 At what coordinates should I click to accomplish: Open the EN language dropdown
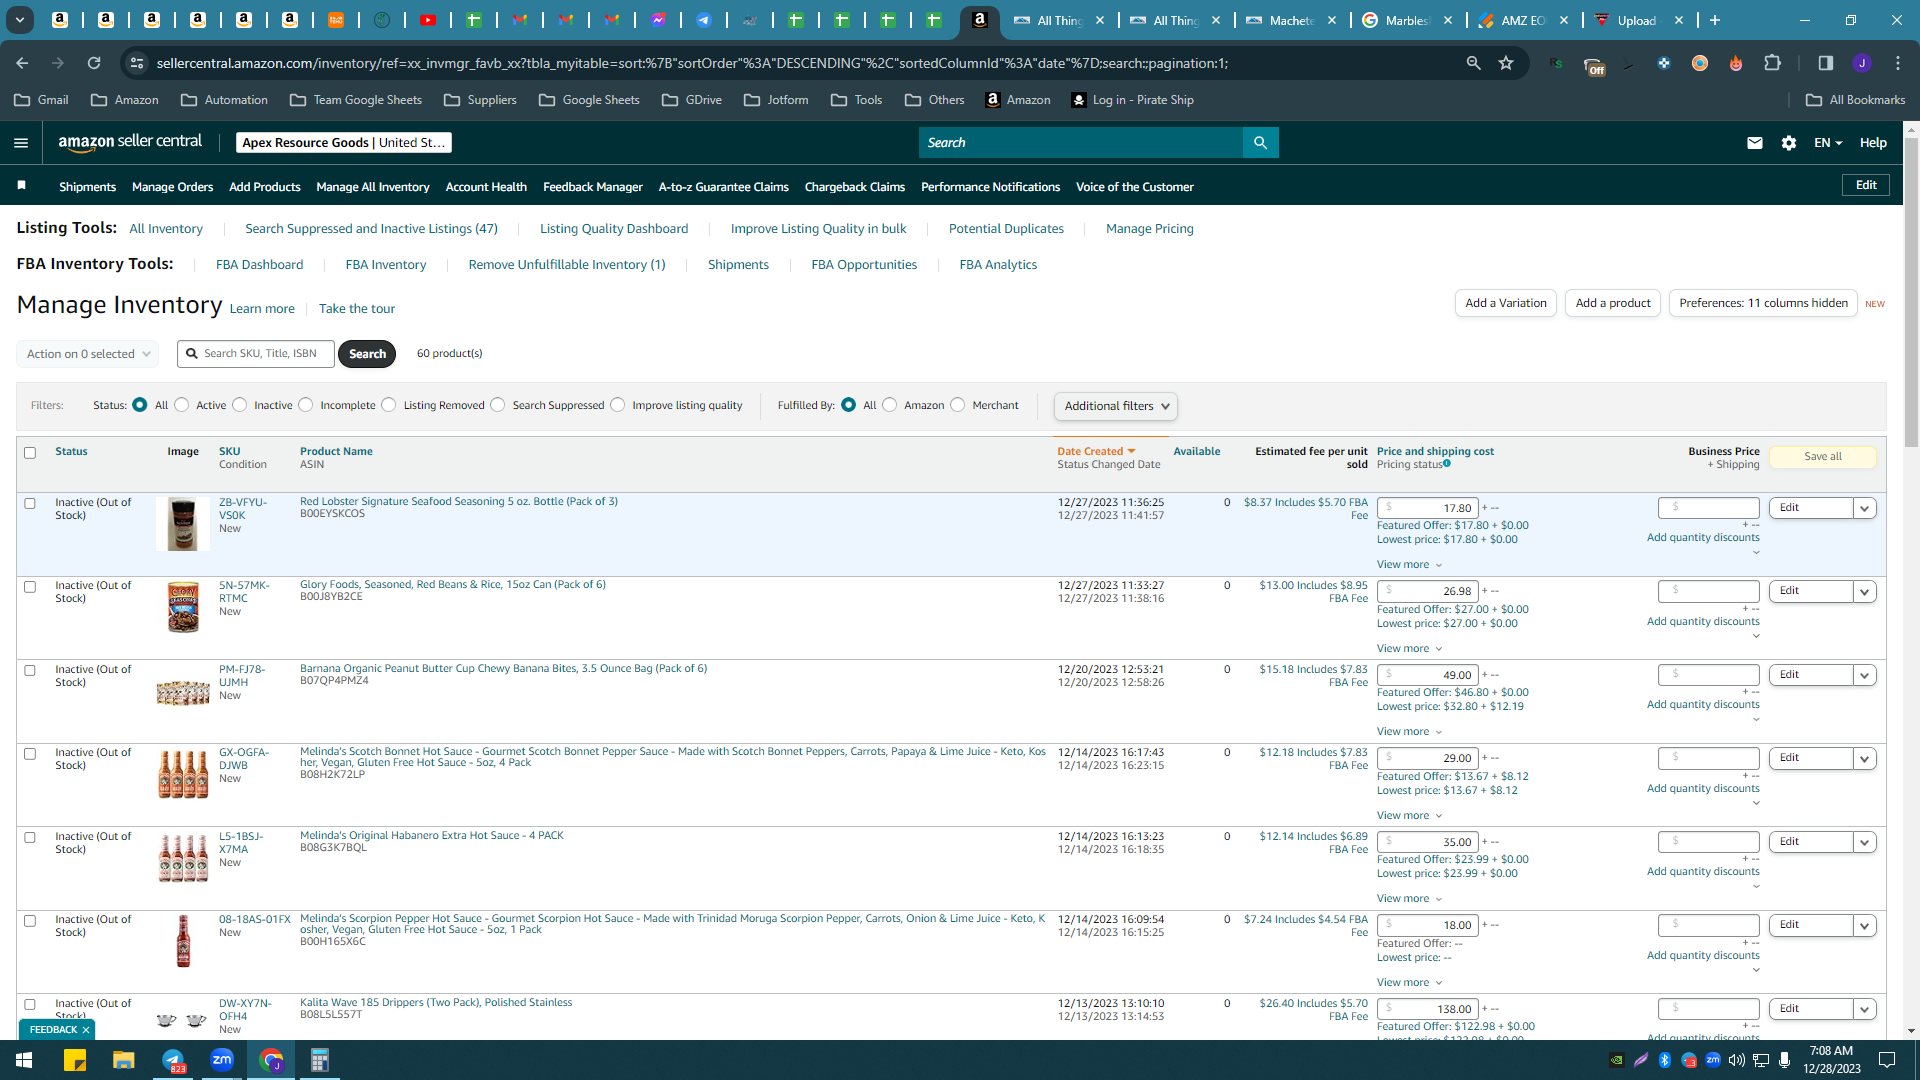(x=1828, y=143)
